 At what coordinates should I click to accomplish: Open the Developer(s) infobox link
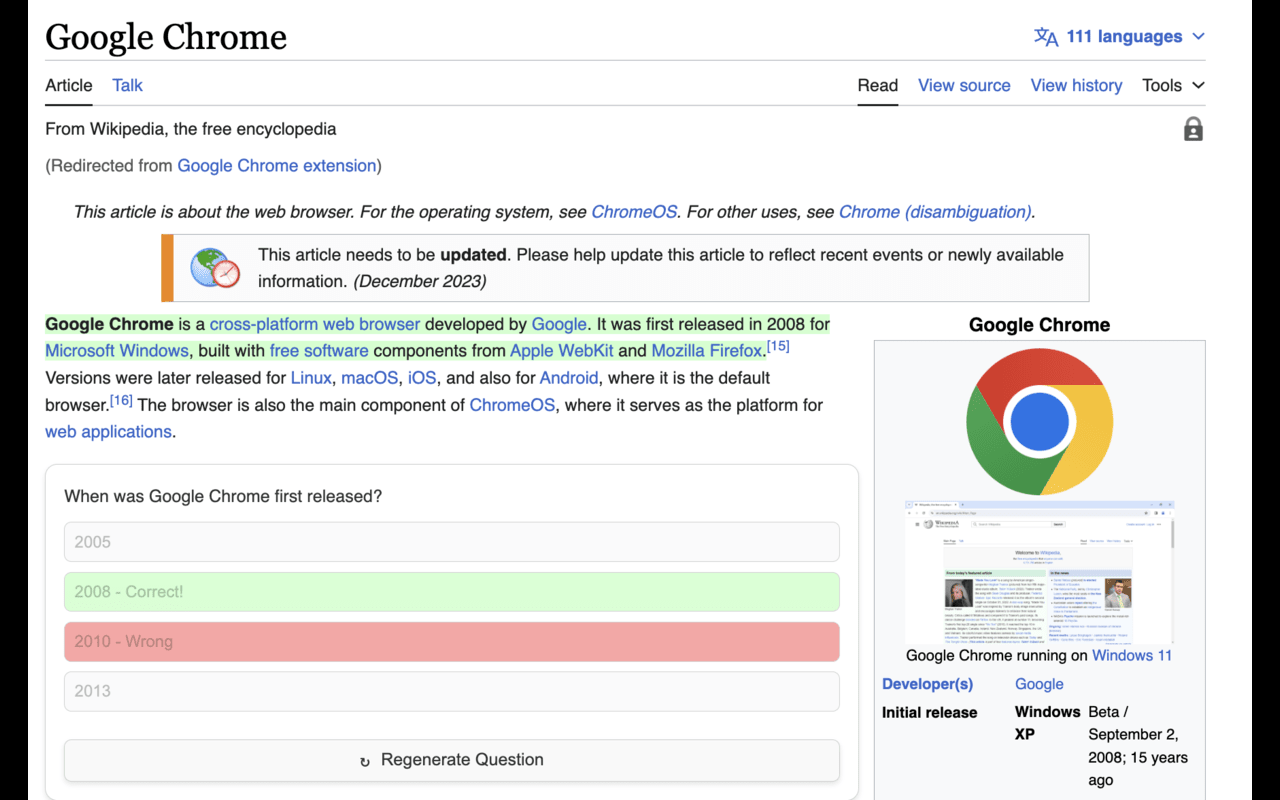927,684
